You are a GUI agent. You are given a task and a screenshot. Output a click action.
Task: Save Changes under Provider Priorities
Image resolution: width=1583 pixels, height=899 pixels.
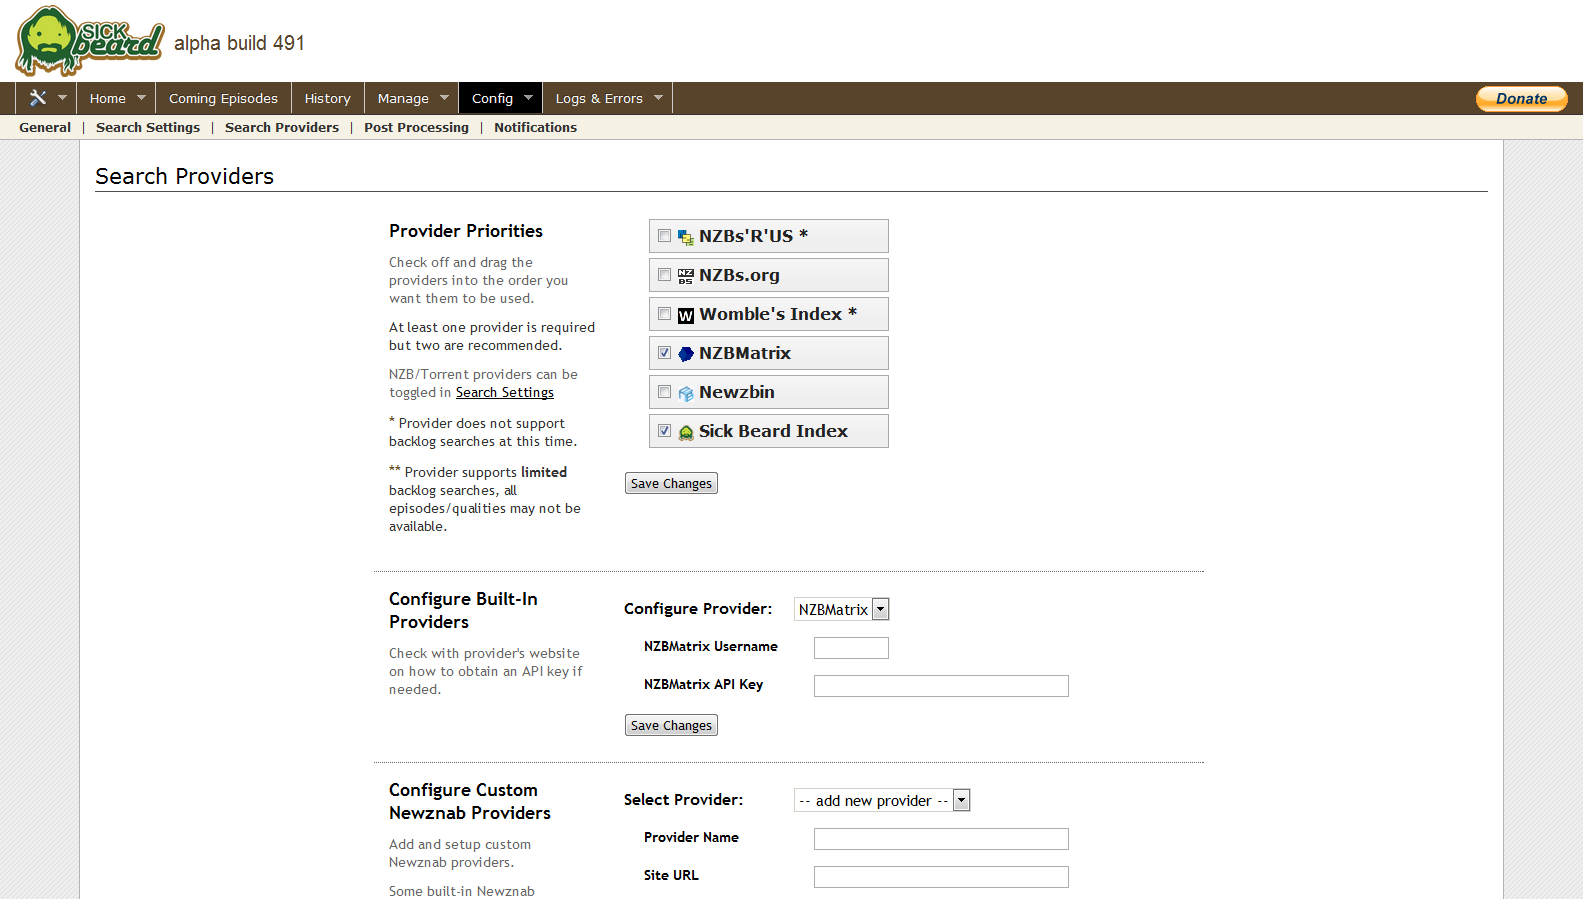(x=671, y=483)
